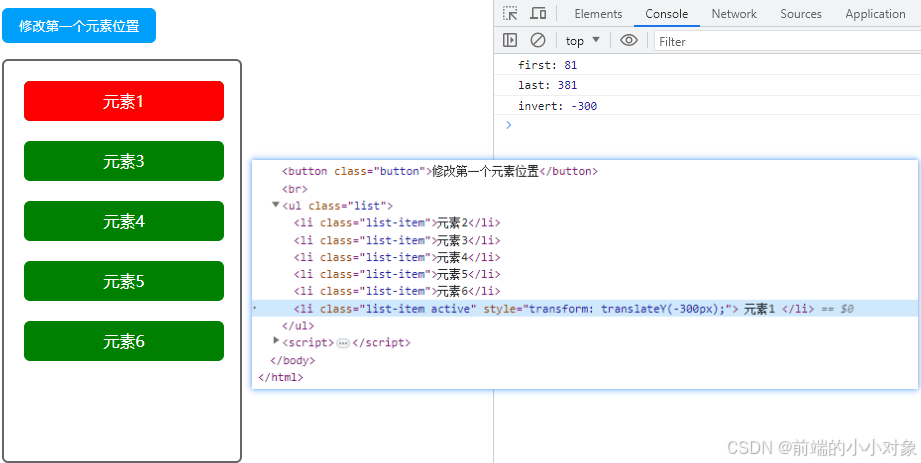
Task: Select the green 元素3 list item
Action: (124, 161)
